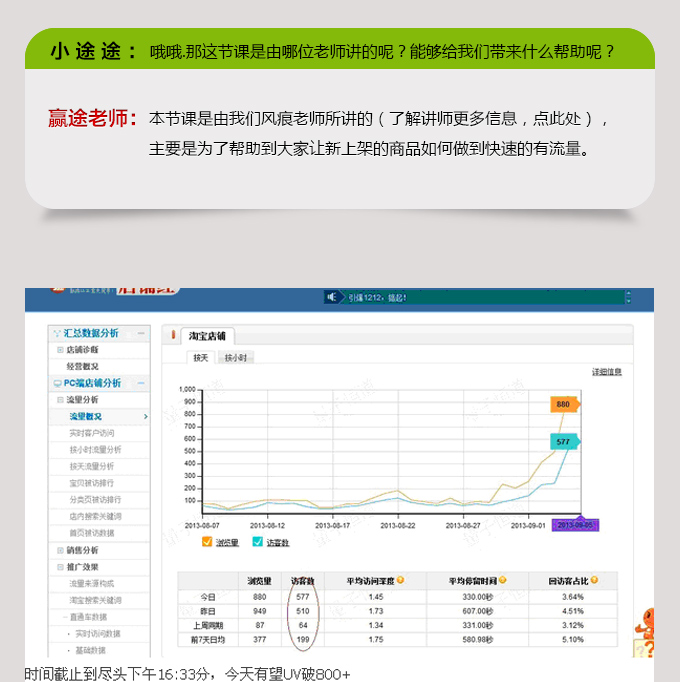
Task: Click the red marker icon left of 淘宝店铺 tab
Action: pos(173,335)
